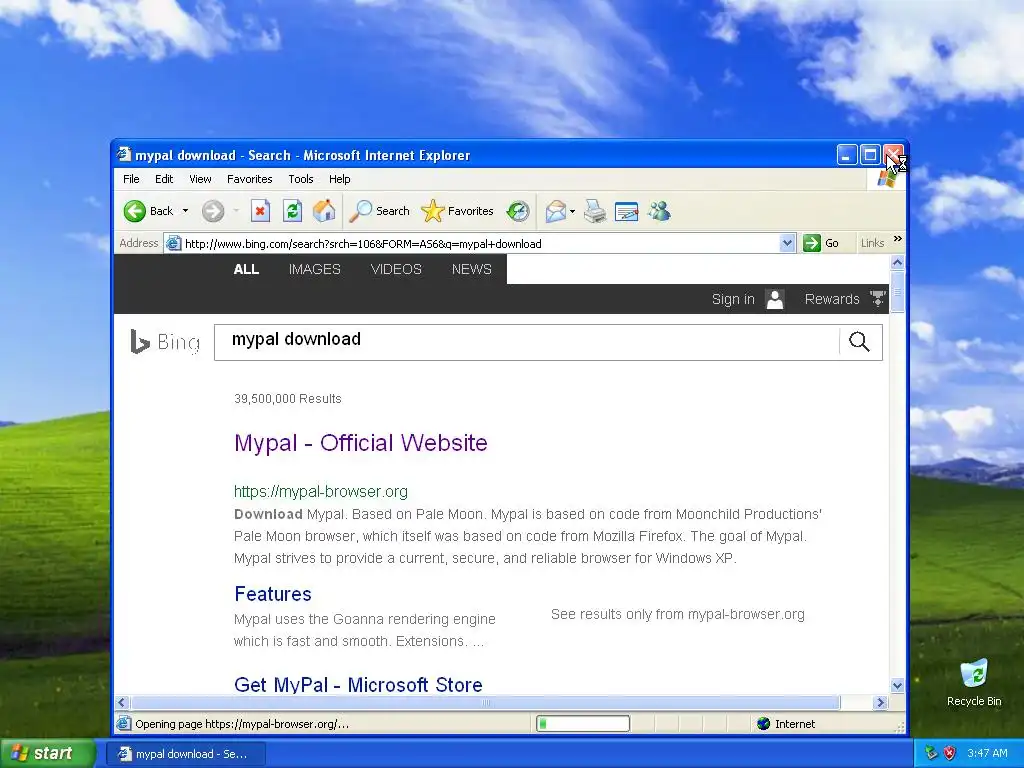Maximize the Internet Explorer window
1024x768 pixels.
[871, 155]
